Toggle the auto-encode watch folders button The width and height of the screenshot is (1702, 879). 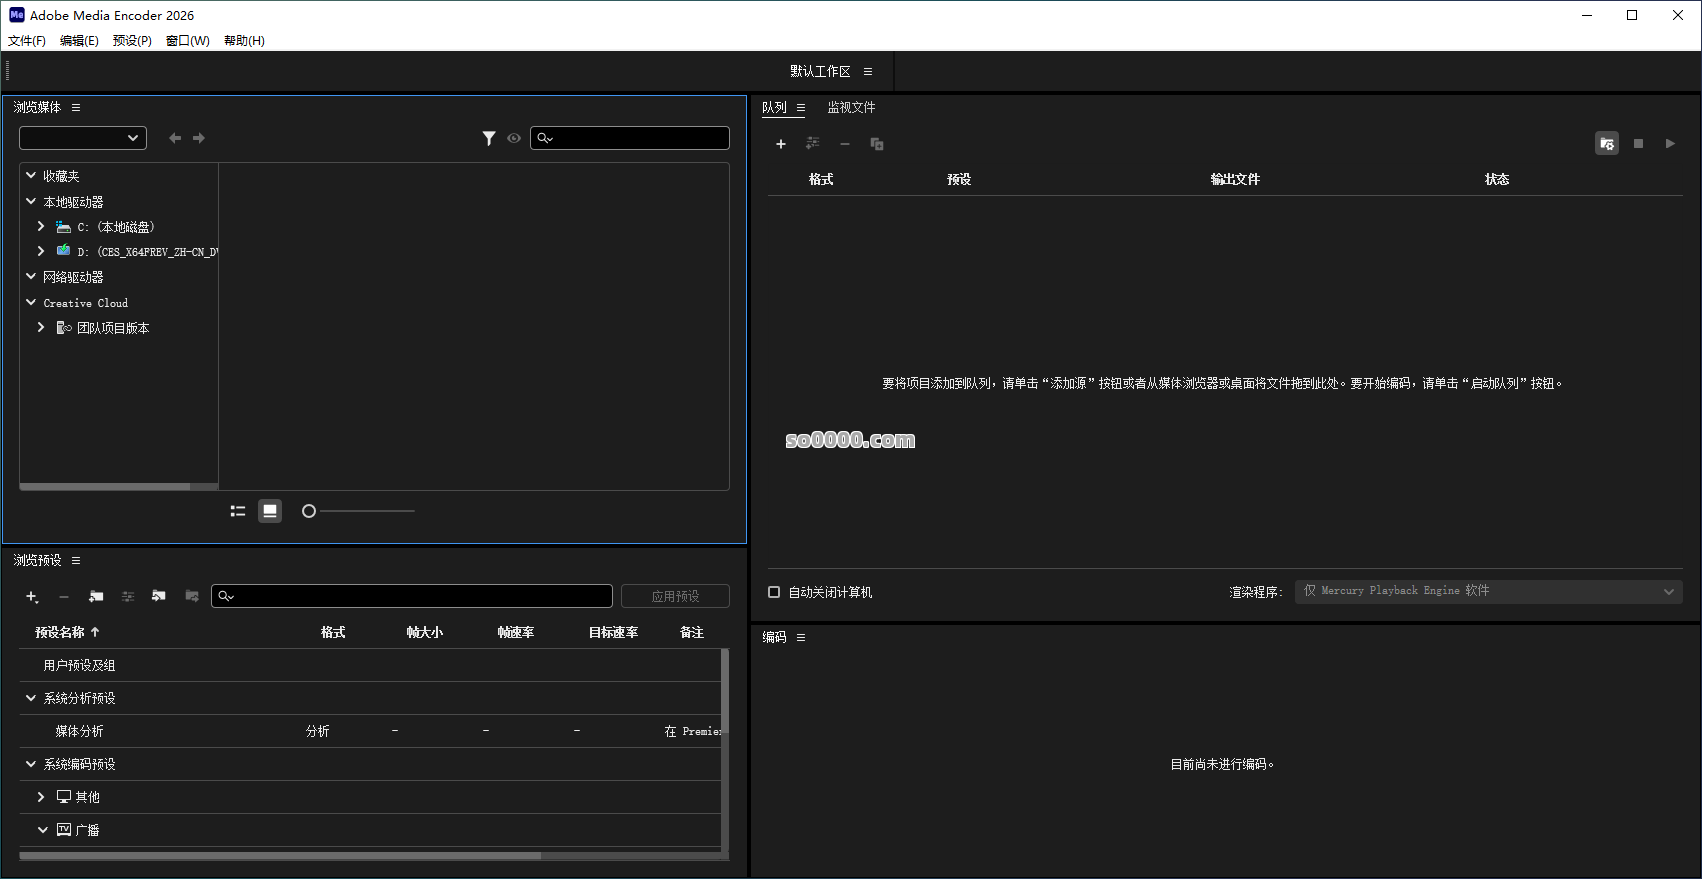coord(1607,144)
